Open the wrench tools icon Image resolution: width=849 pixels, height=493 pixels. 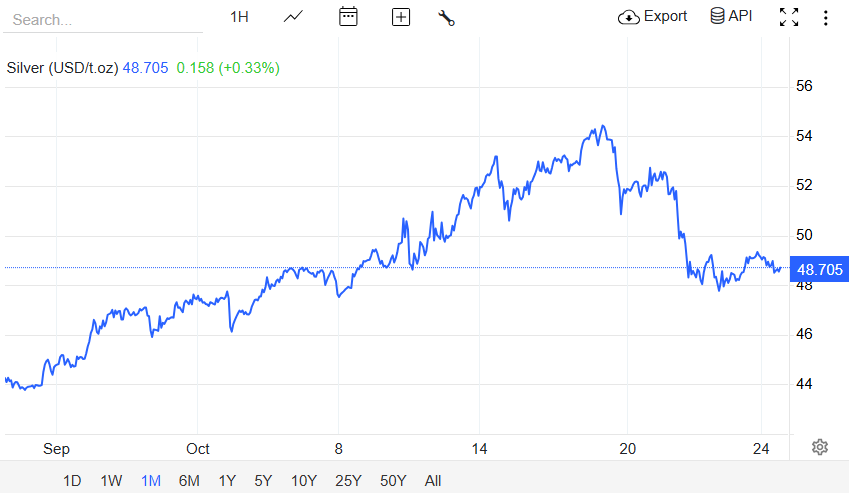446,17
